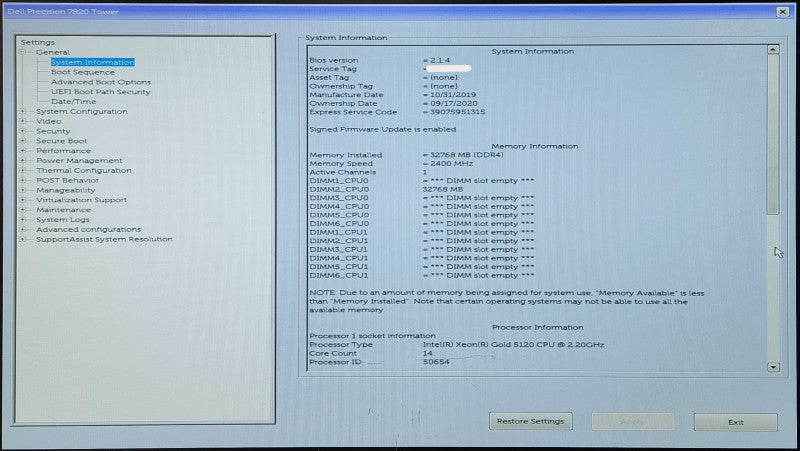800x451 pixels.
Task: Open Boot Sequence settings
Action: click(83, 72)
